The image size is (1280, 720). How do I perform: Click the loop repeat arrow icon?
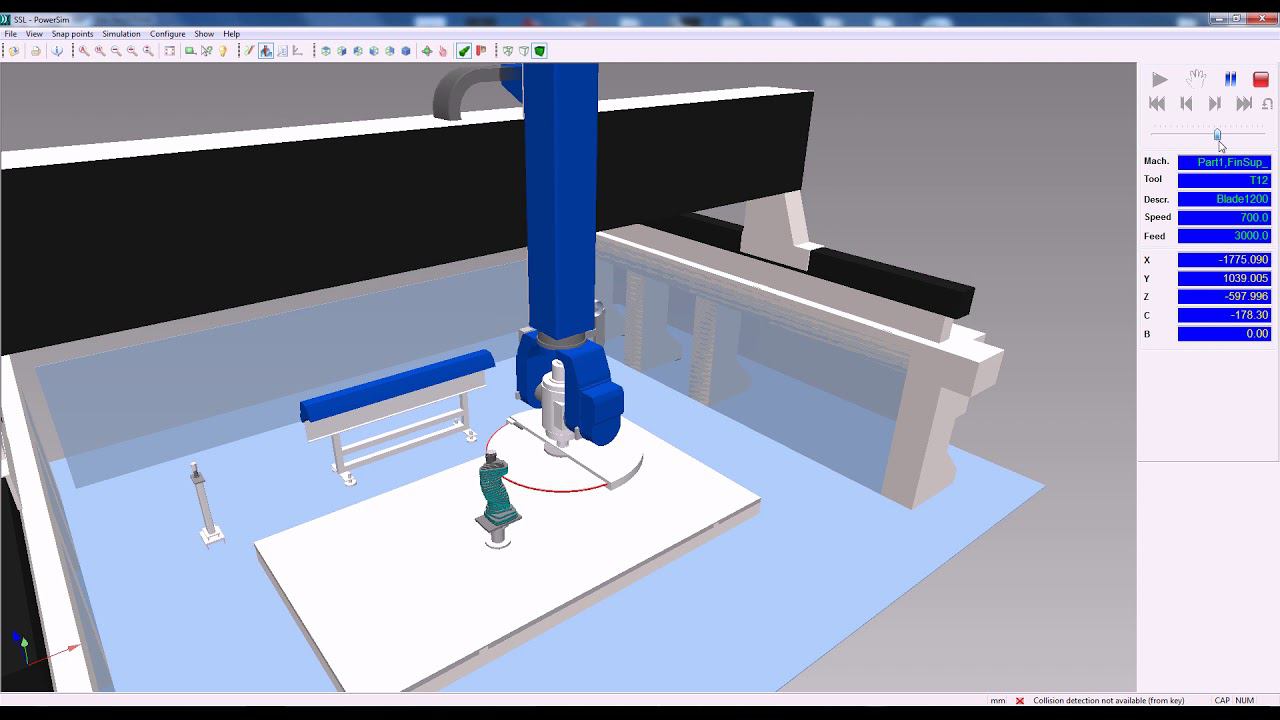click(x=1267, y=104)
